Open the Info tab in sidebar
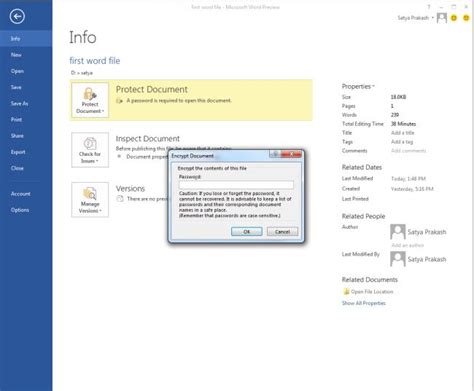 point(26,39)
